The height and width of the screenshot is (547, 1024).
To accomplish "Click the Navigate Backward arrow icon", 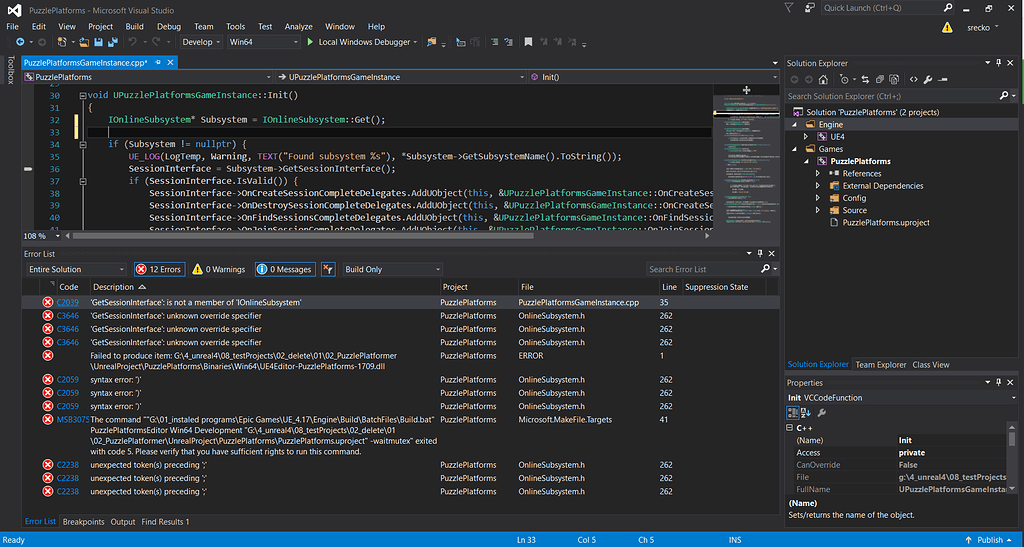I will [20, 42].
